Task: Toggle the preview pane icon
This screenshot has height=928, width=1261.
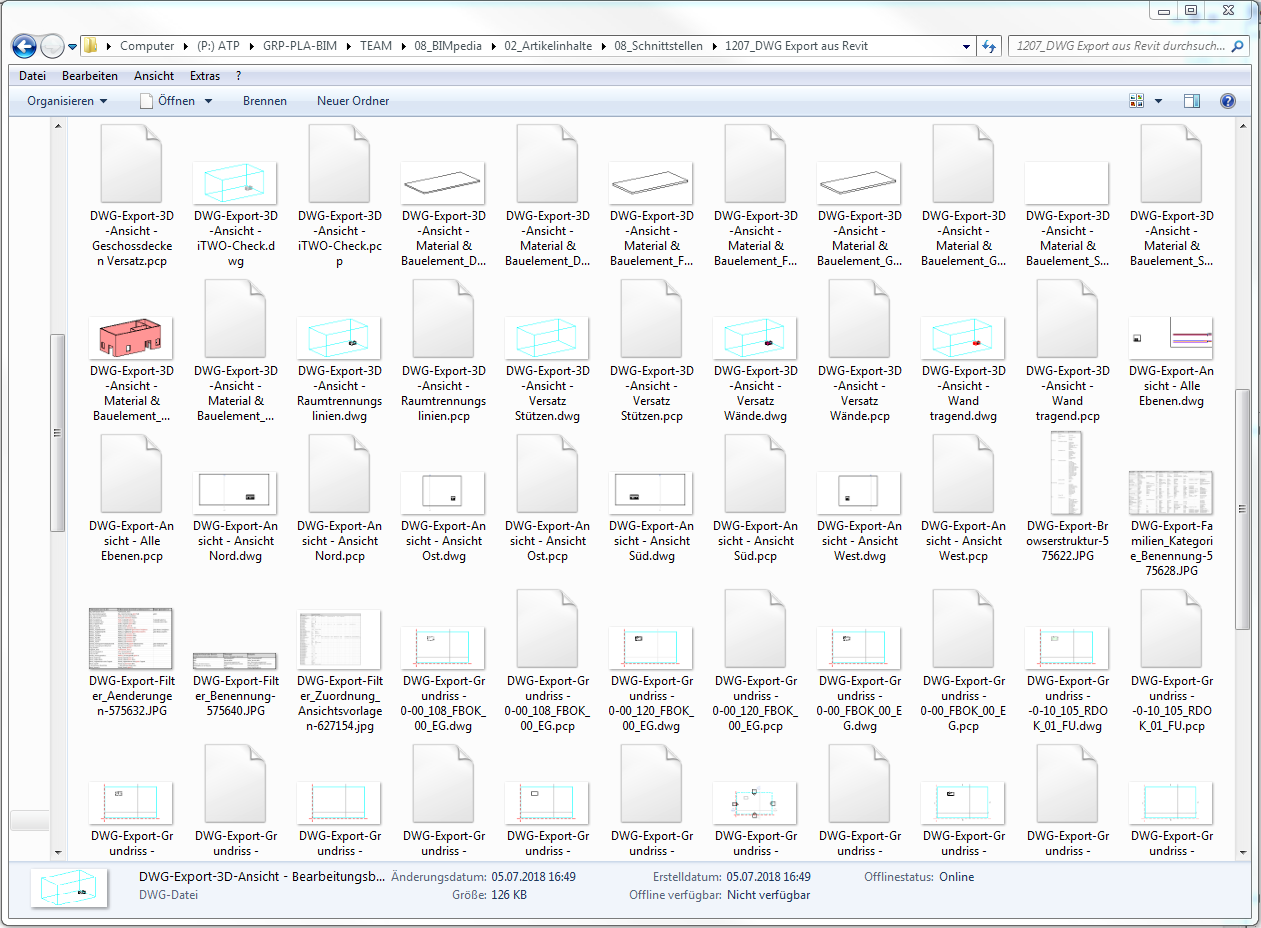Action: 1191,100
